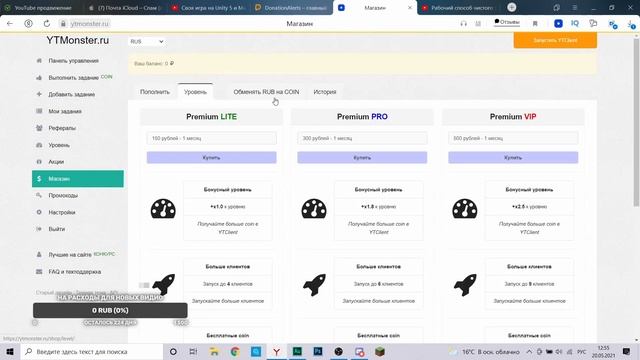Open Выполнить задание in sidebar
The height and width of the screenshot is (360, 640).
click(x=73, y=78)
